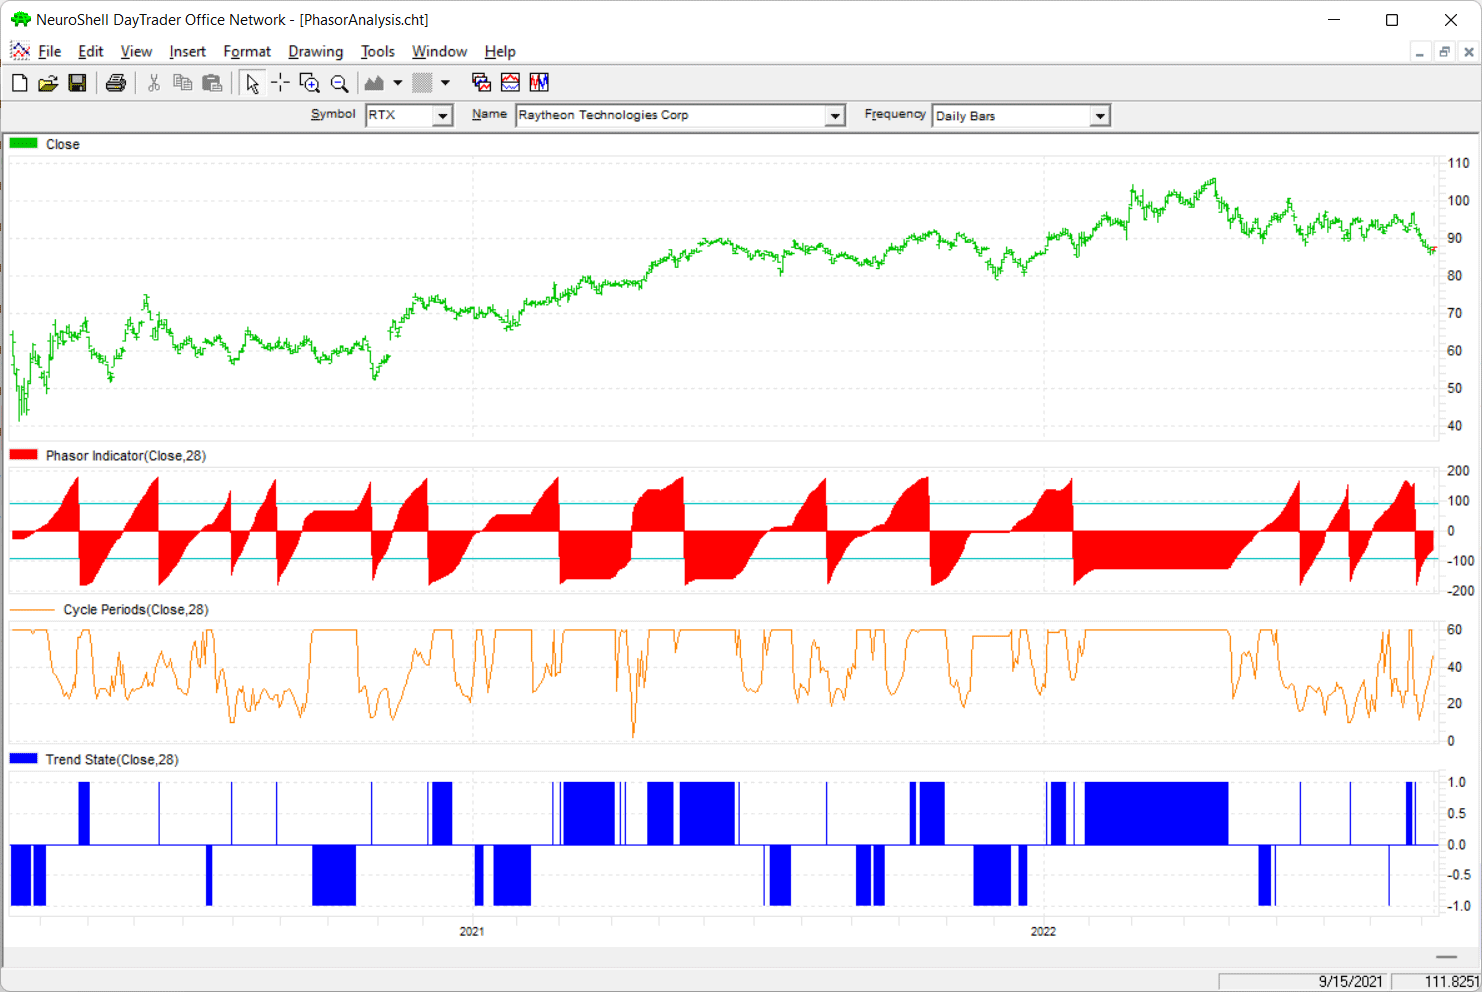
Task: Click the Phasor Indicator(Close,28) label
Action: pos(126,456)
